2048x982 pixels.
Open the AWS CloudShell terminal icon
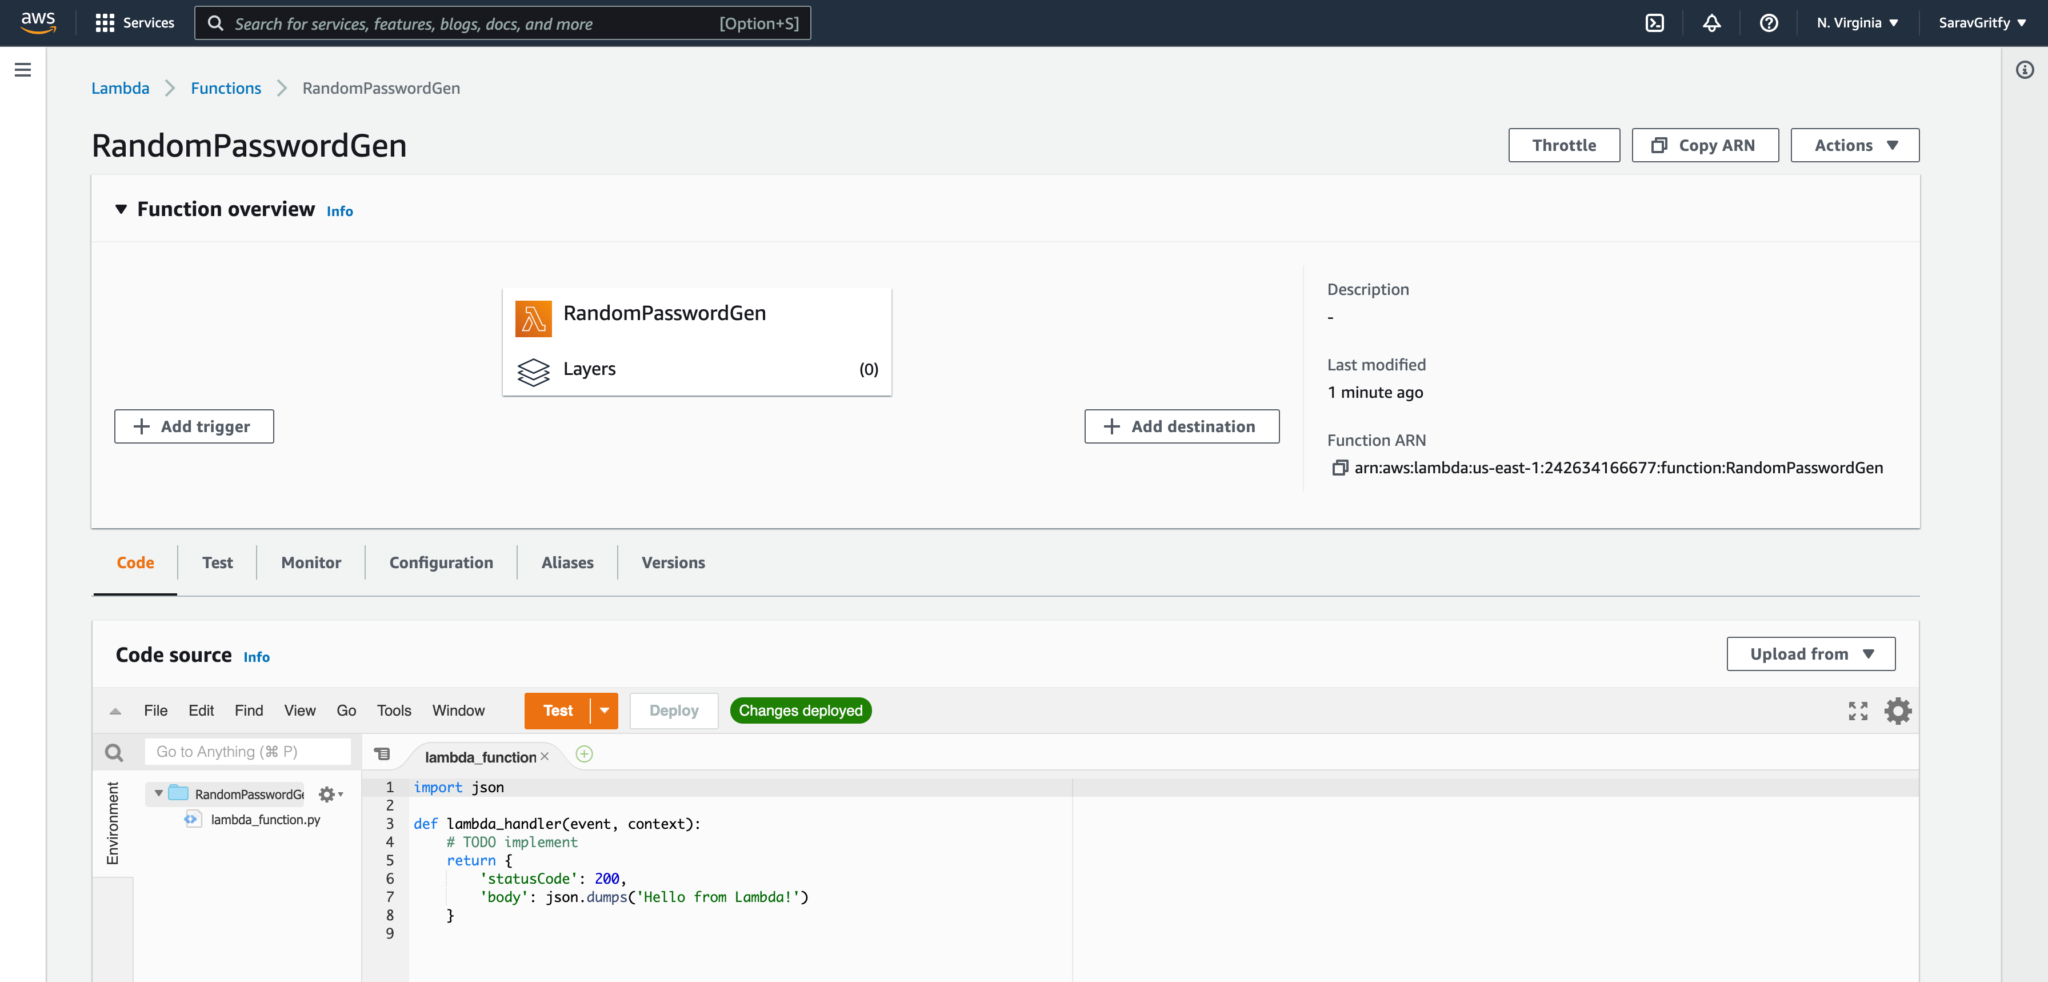[x=1653, y=22]
